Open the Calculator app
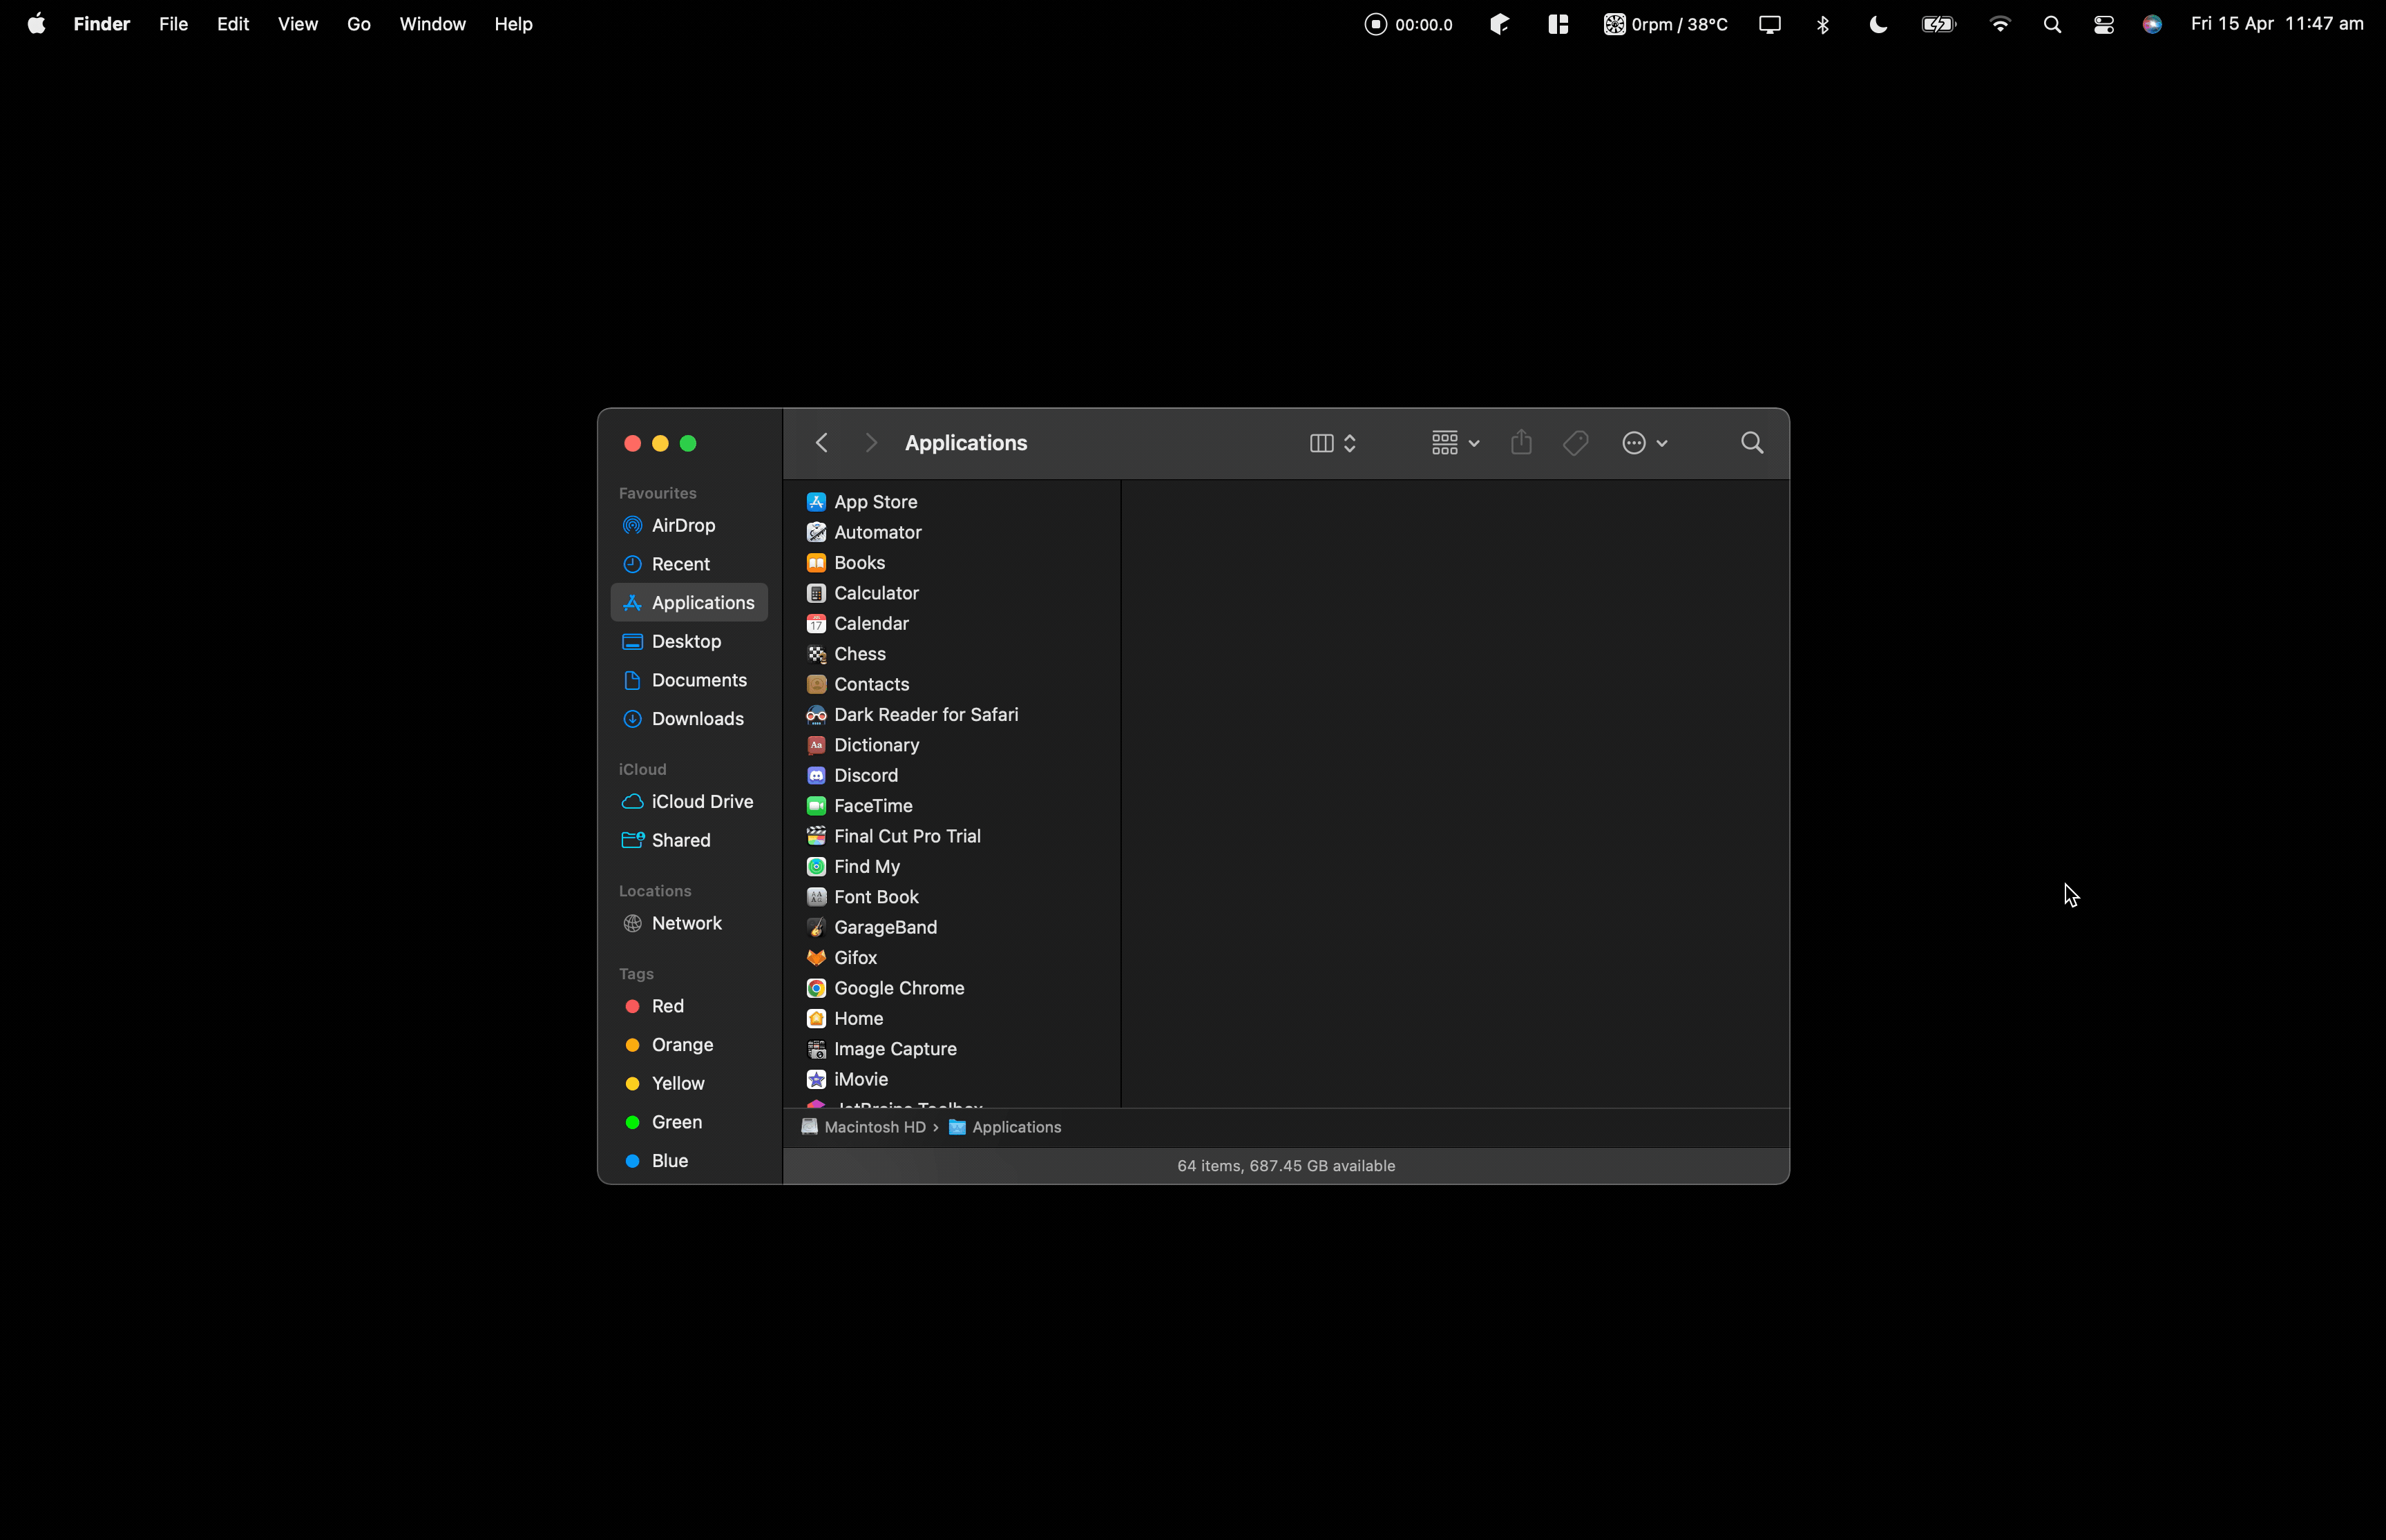Image resolution: width=2386 pixels, height=1540 pixels. click(877, 591)
